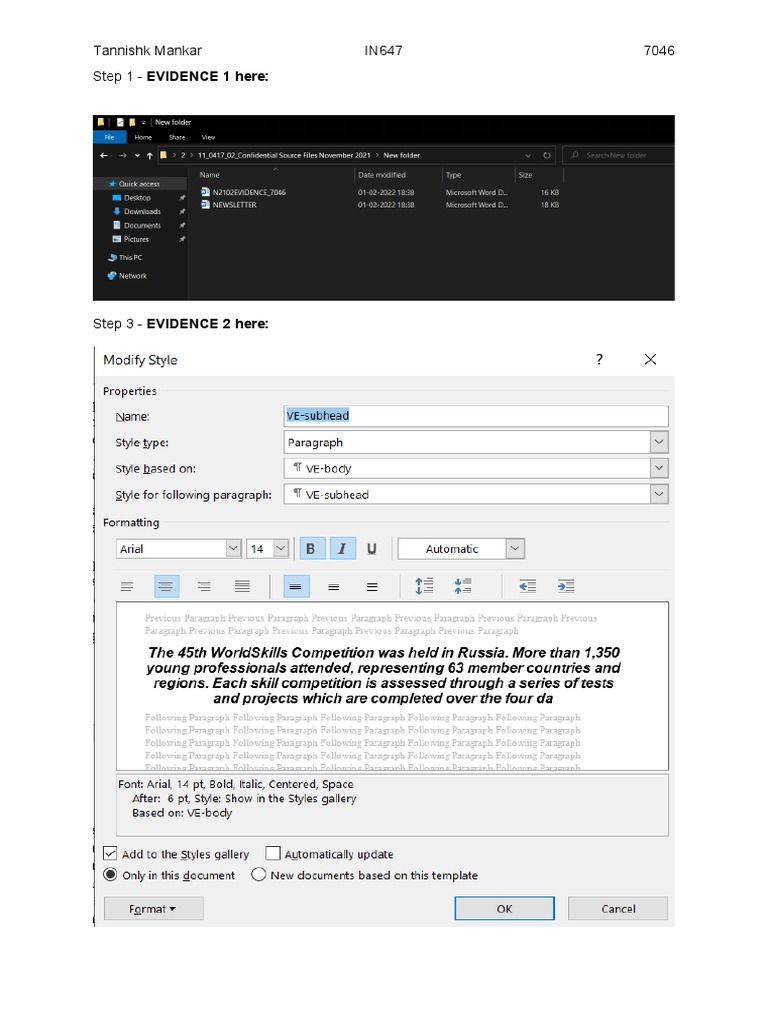The width and height of the screenshot is (768, 1024).
Task: Decrease indent in Modify Style
Action: 528,586
